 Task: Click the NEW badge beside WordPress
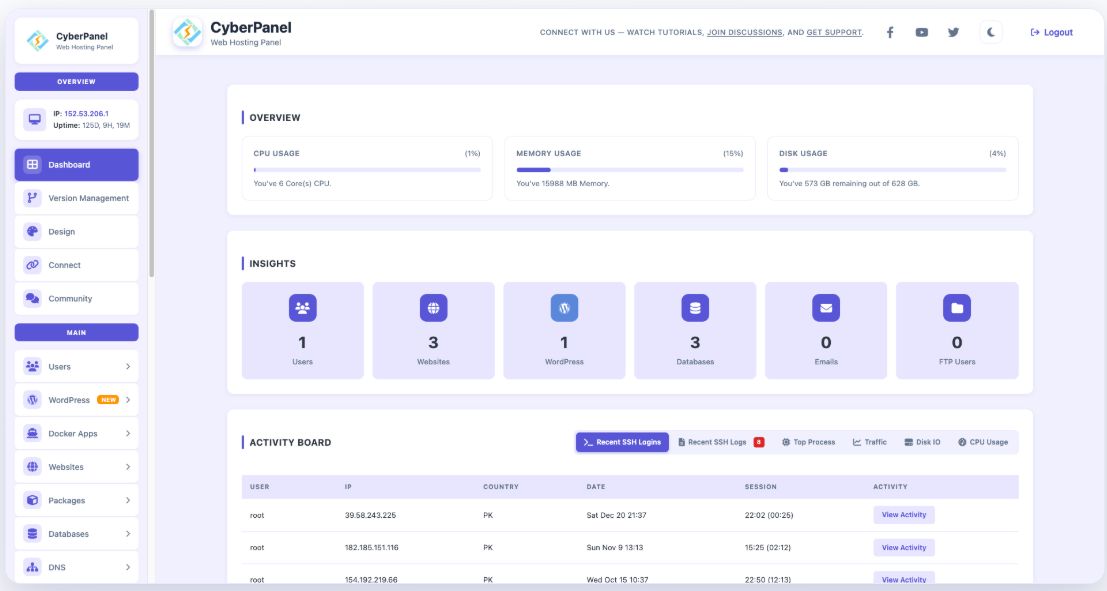tap(108, 400)
